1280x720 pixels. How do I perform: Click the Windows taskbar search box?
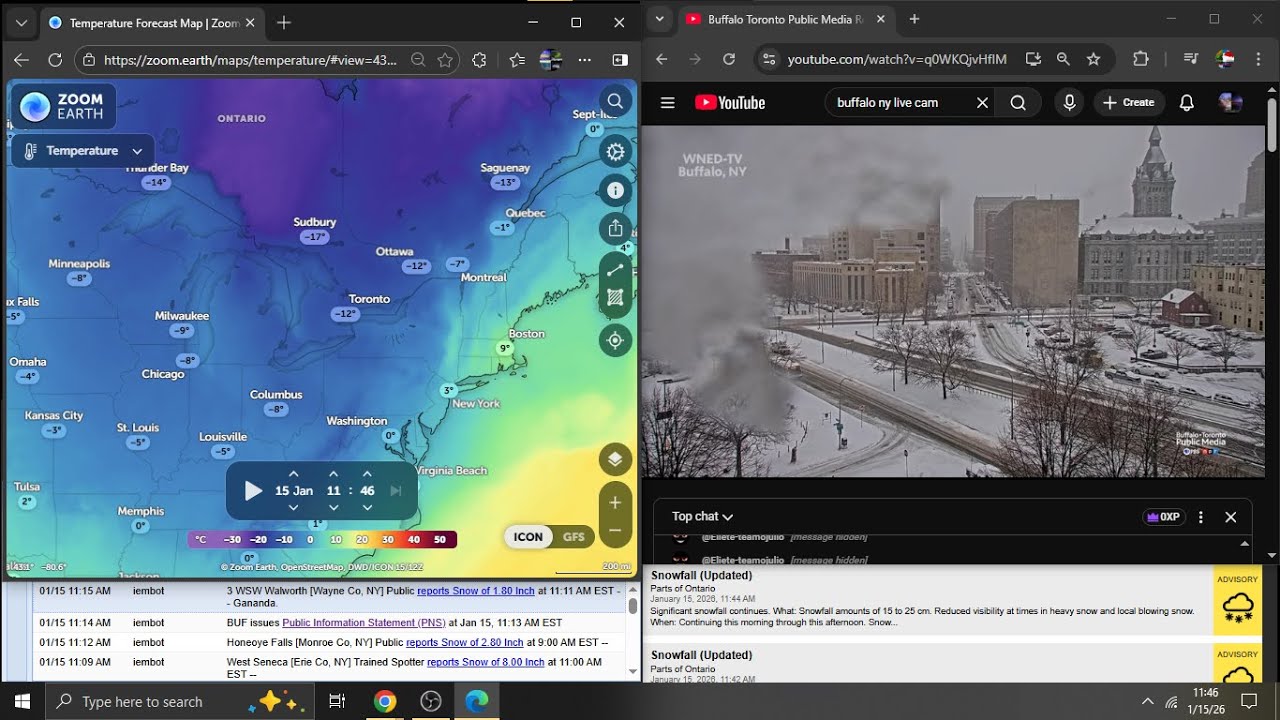(x=180, y=702)
